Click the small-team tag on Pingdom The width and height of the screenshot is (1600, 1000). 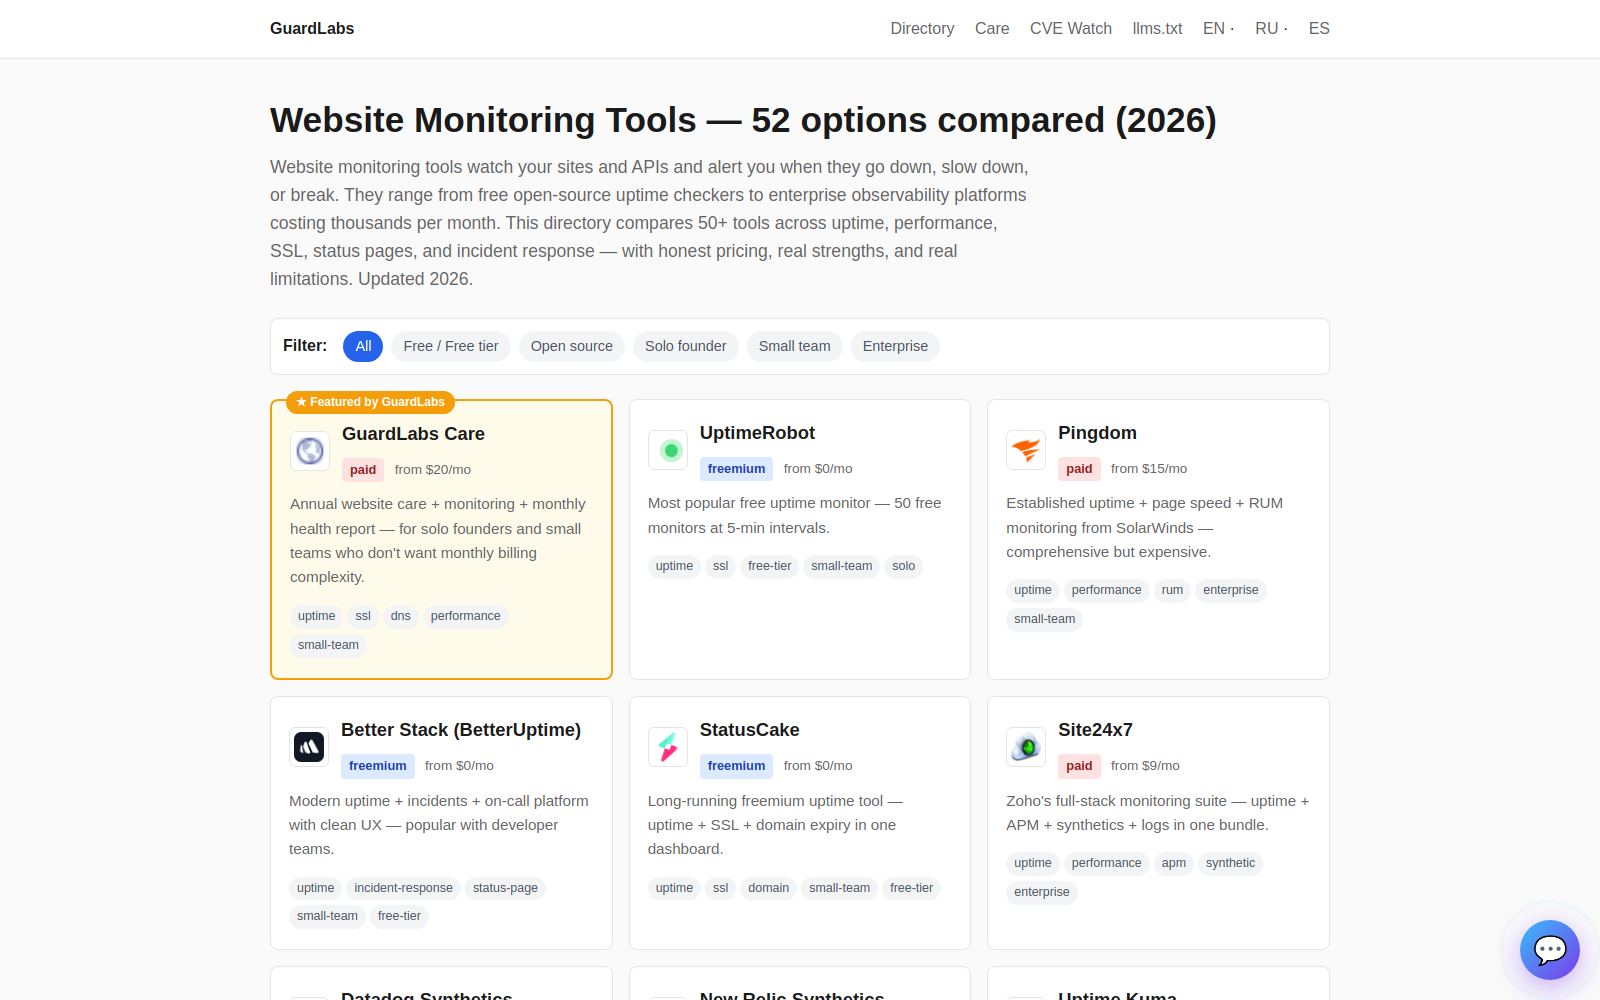point(1045,619)
